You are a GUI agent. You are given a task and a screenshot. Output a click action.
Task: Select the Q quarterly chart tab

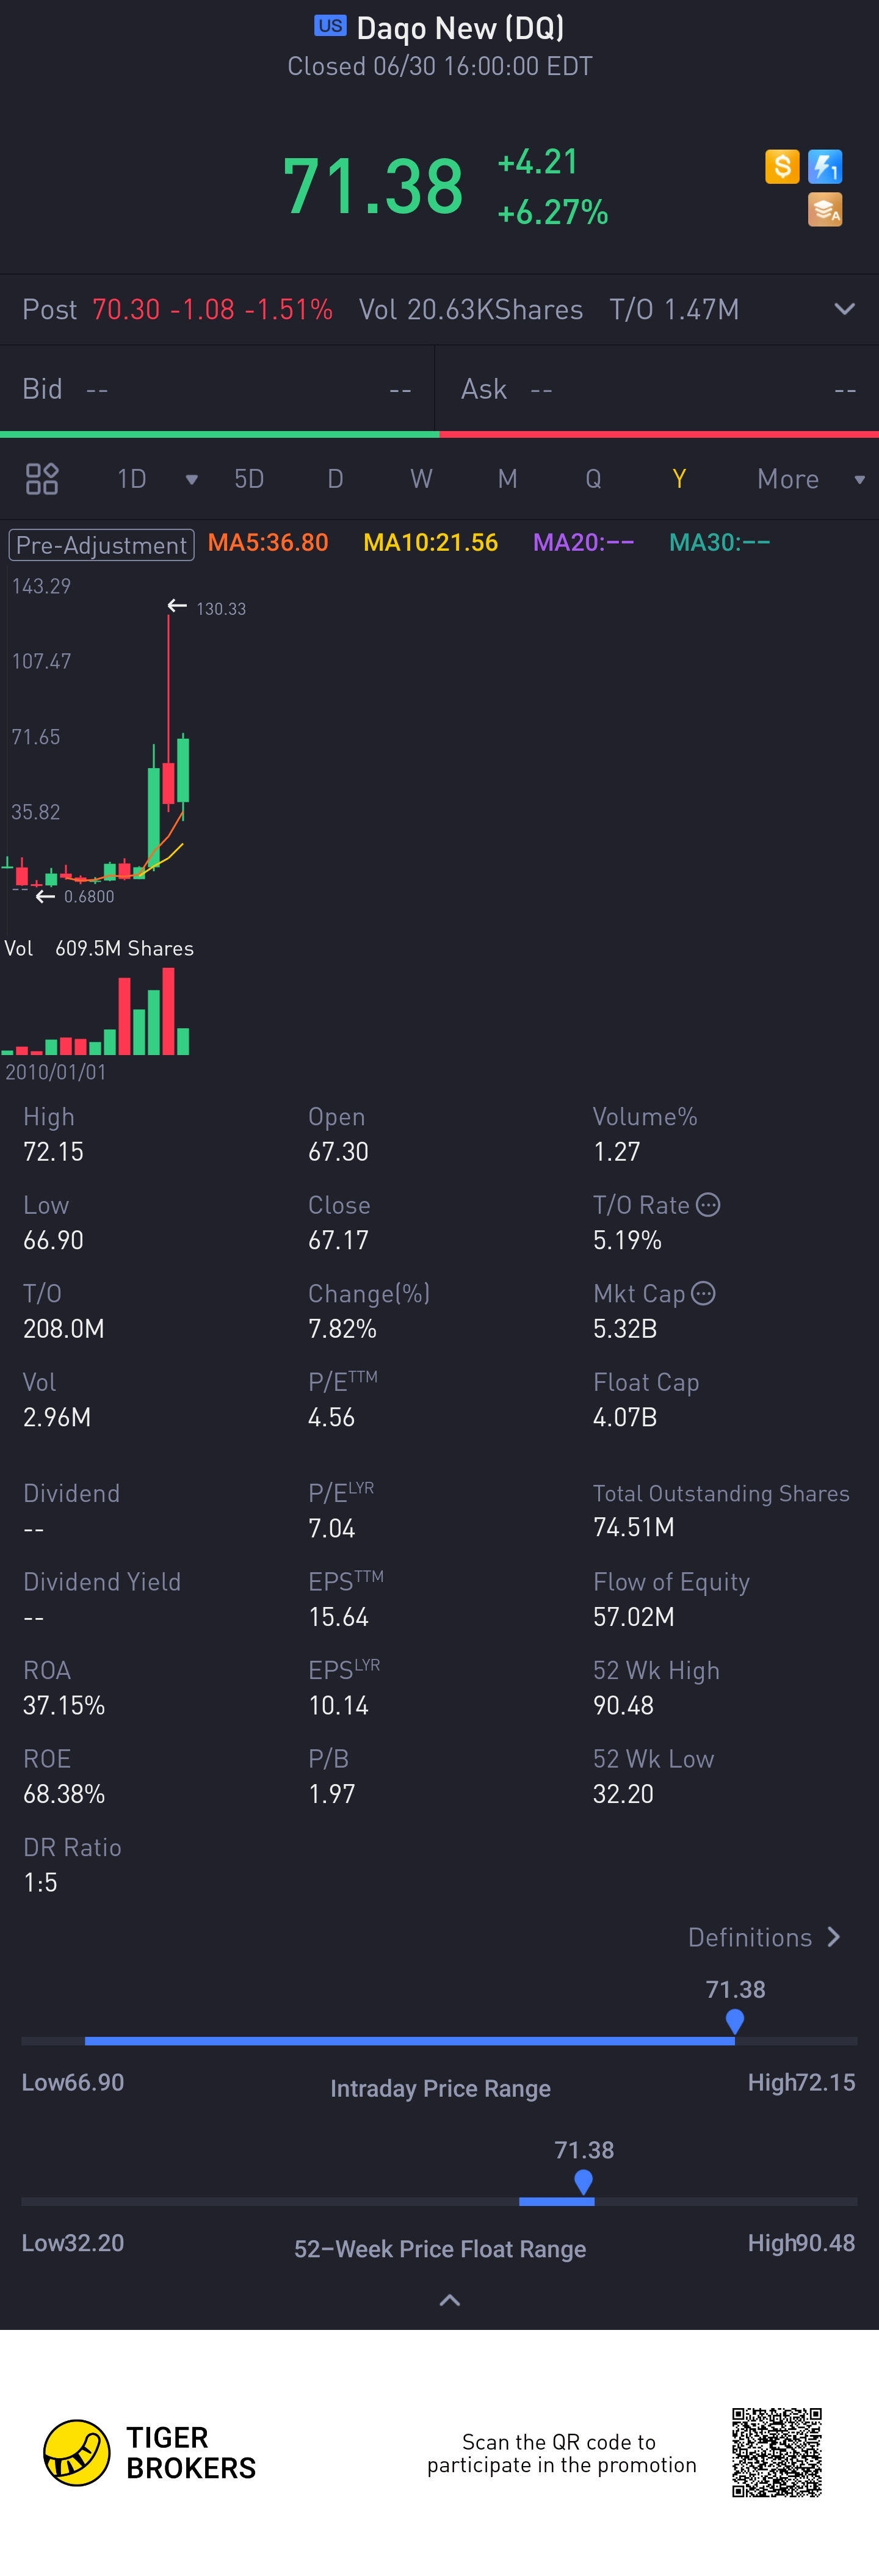pyautogui.click(x=593, y=480)
